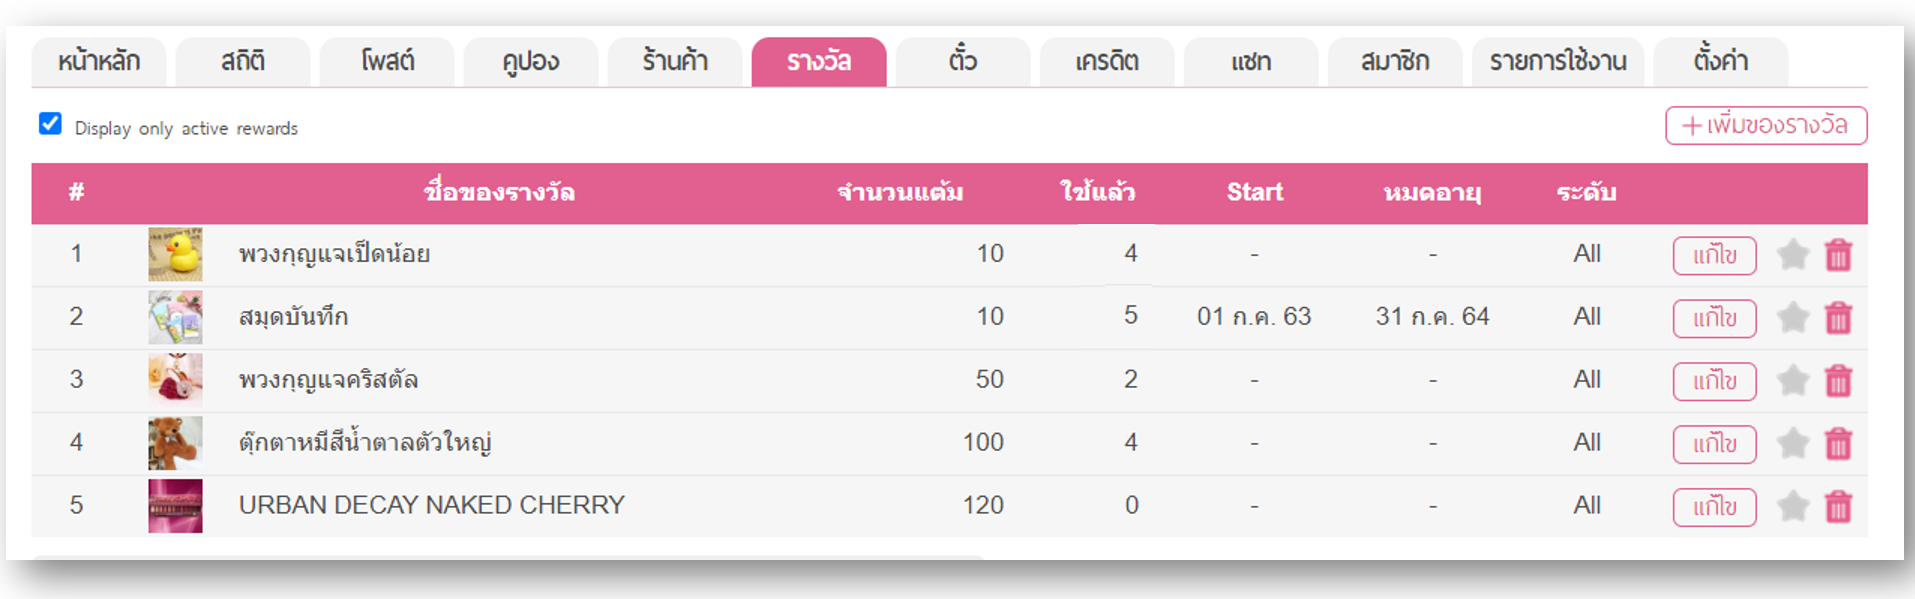Edit the URBAN DECAY NAKED CHERRY reward

pyautogui.click(x=1714, y=507)
